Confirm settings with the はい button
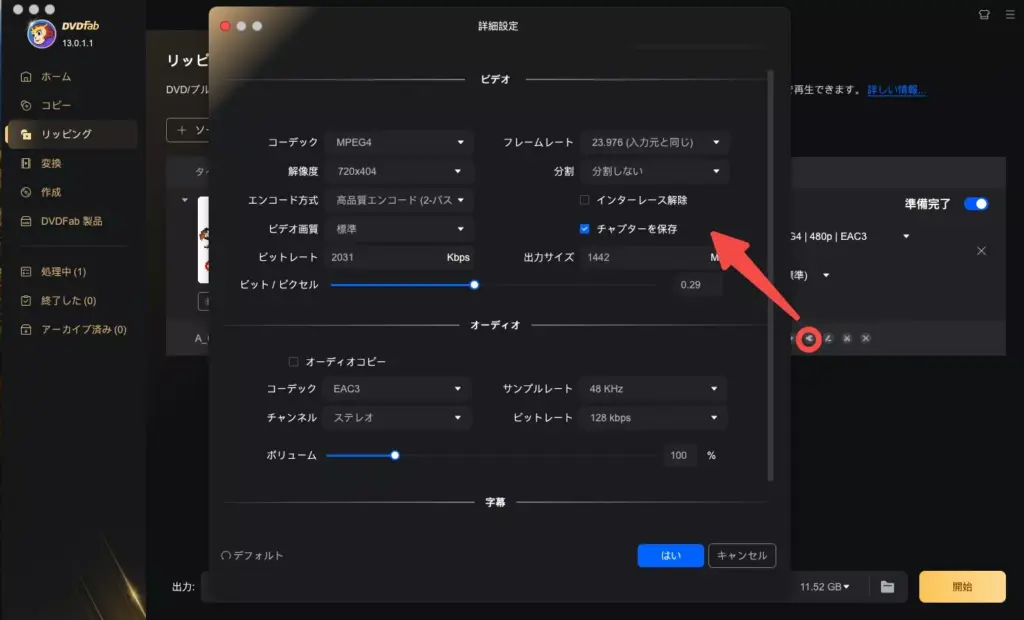This screenshot has width=1024, height=620. click(669, 555)
